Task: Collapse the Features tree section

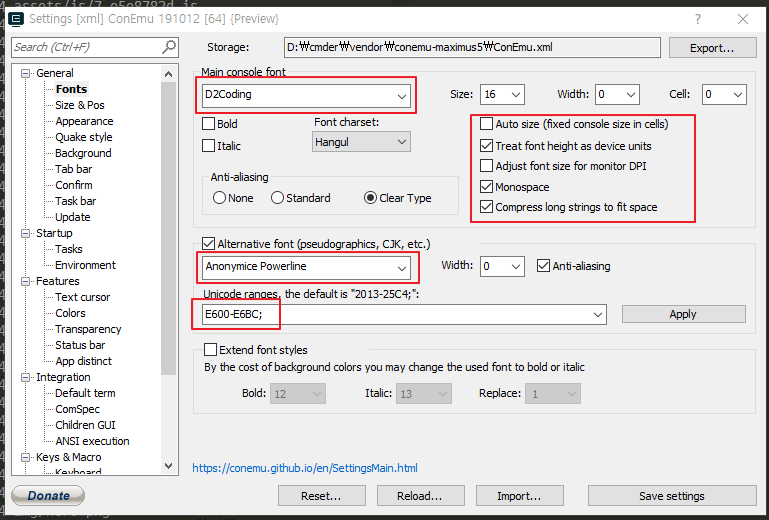Action: pyautogui.click(x=26, y=281)
